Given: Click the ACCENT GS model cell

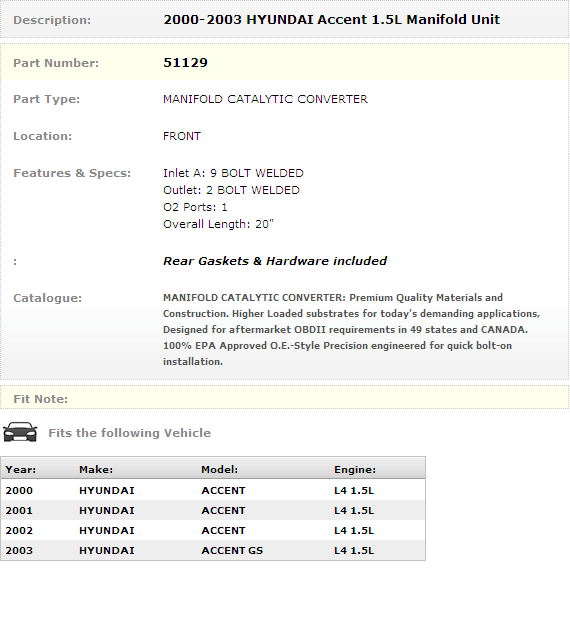Looking at the screenshot, I should (x=232, y=550).
